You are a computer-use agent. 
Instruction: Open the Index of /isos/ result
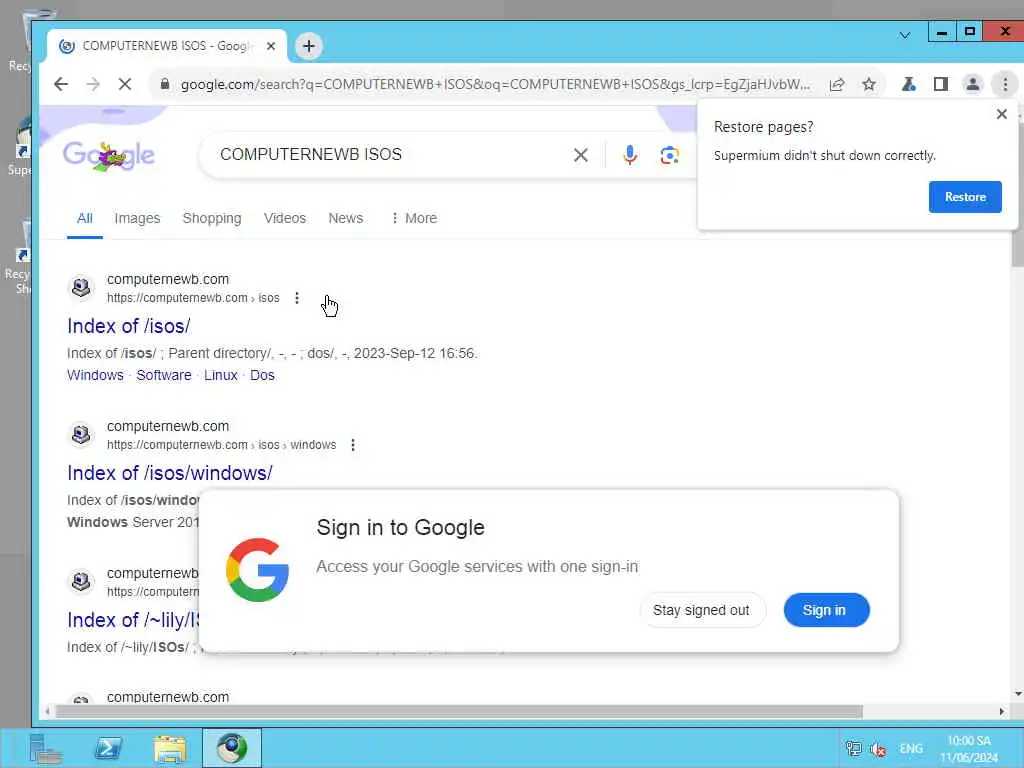pos(129,326)
